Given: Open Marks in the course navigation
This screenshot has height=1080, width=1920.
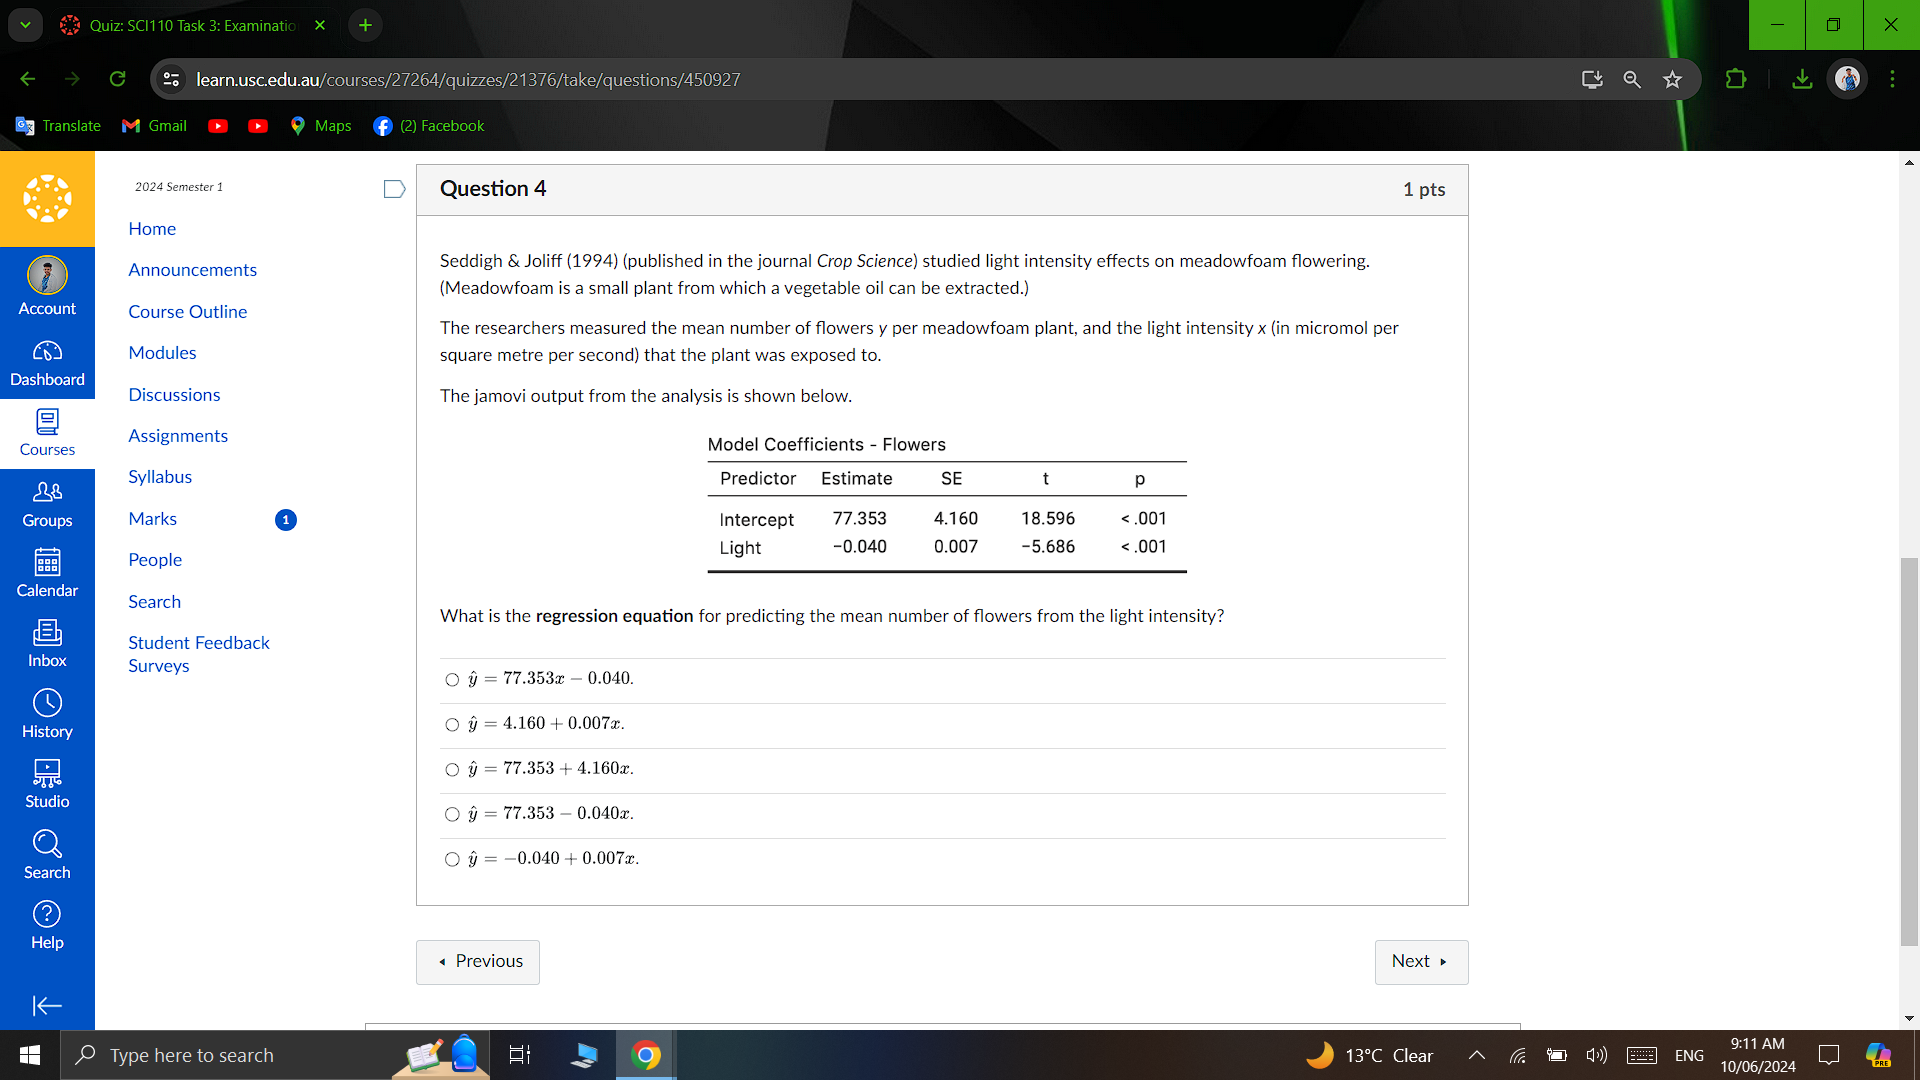Looking at the screenshot, I should coord(152,518).
